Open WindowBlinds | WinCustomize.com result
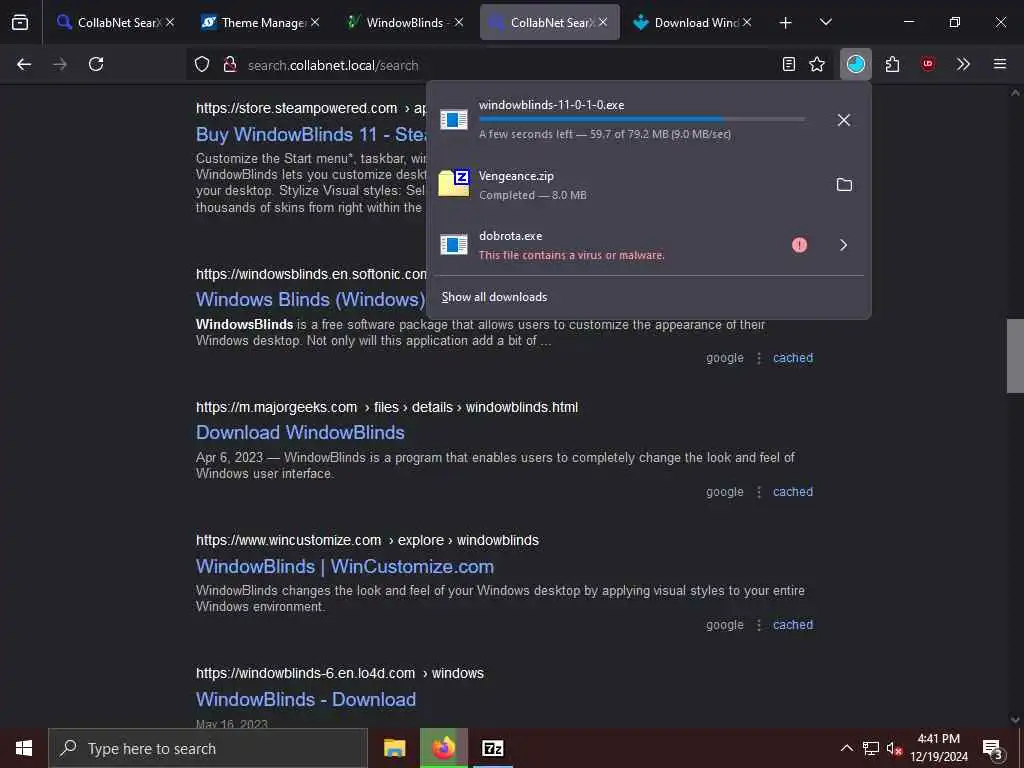Image resolution: width=1024 pixels, height=768 pixels. [x=345, y=566]
